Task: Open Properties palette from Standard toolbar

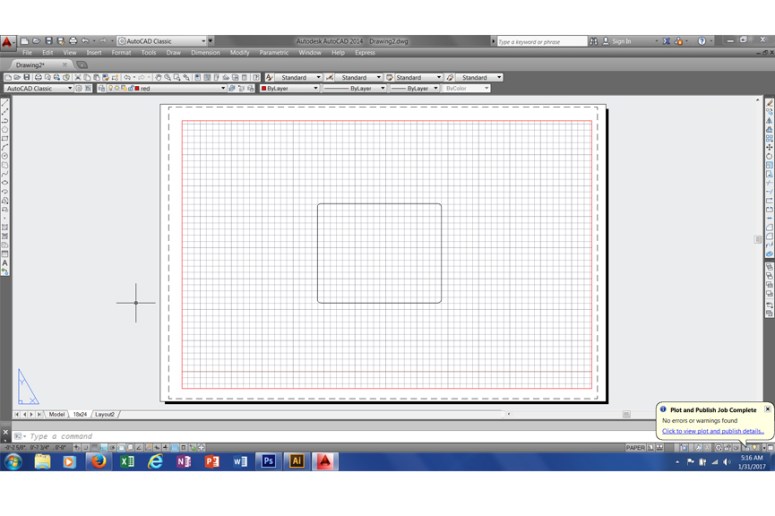Action: (197, 77)
